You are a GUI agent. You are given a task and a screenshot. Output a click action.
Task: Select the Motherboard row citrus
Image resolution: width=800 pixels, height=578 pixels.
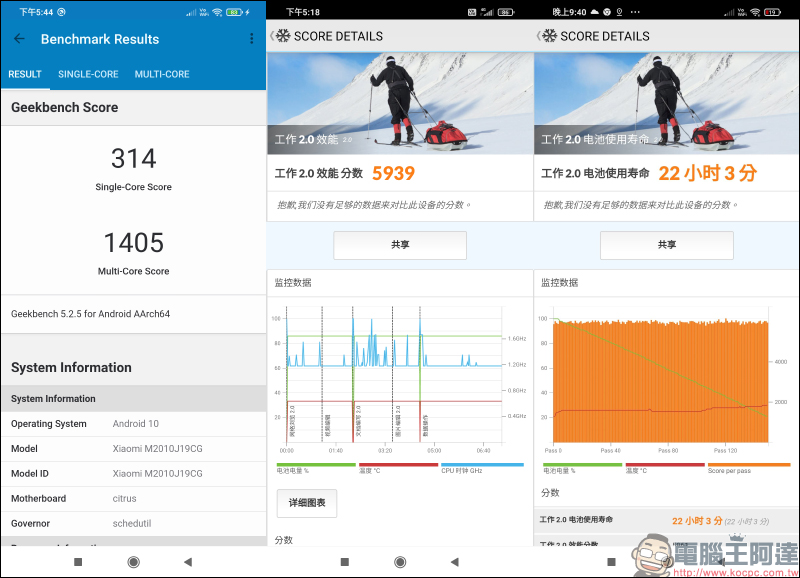[134, 499]
